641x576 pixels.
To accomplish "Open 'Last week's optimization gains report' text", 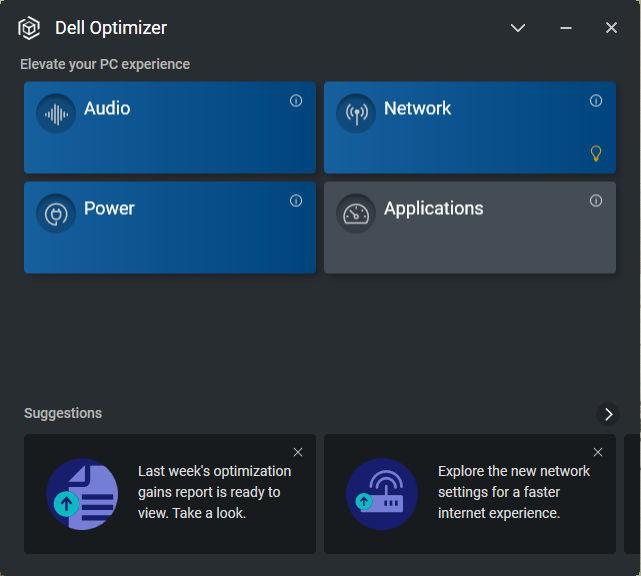I will pos(215,492).
